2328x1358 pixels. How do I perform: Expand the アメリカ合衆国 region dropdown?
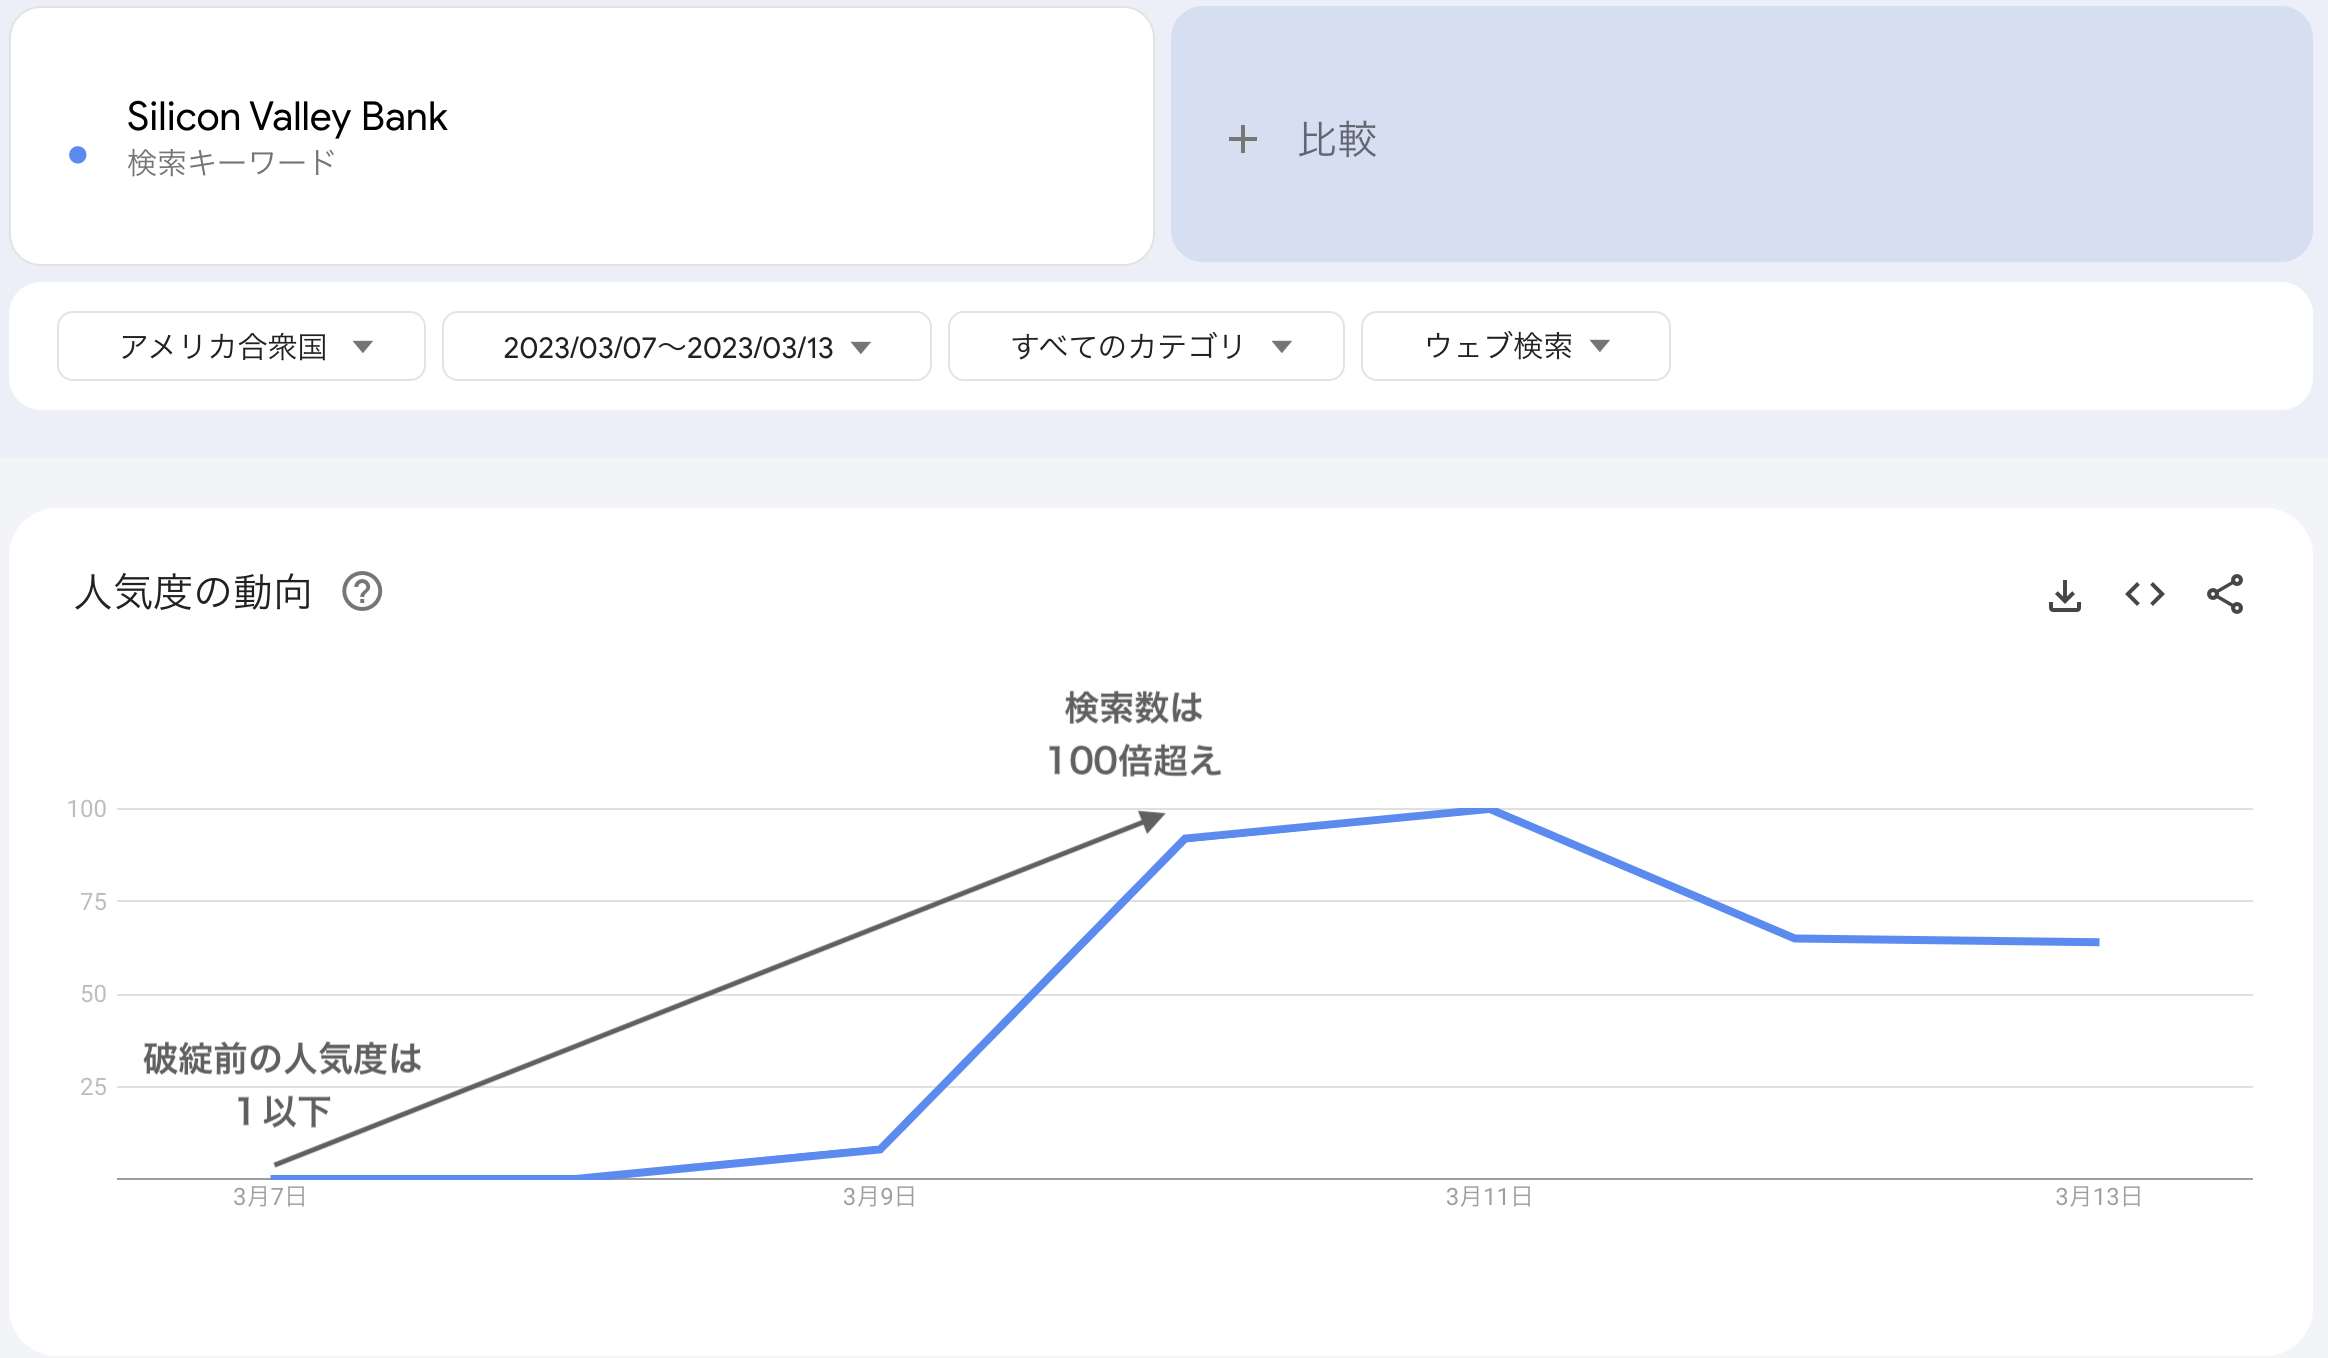[x=241, y=346]
